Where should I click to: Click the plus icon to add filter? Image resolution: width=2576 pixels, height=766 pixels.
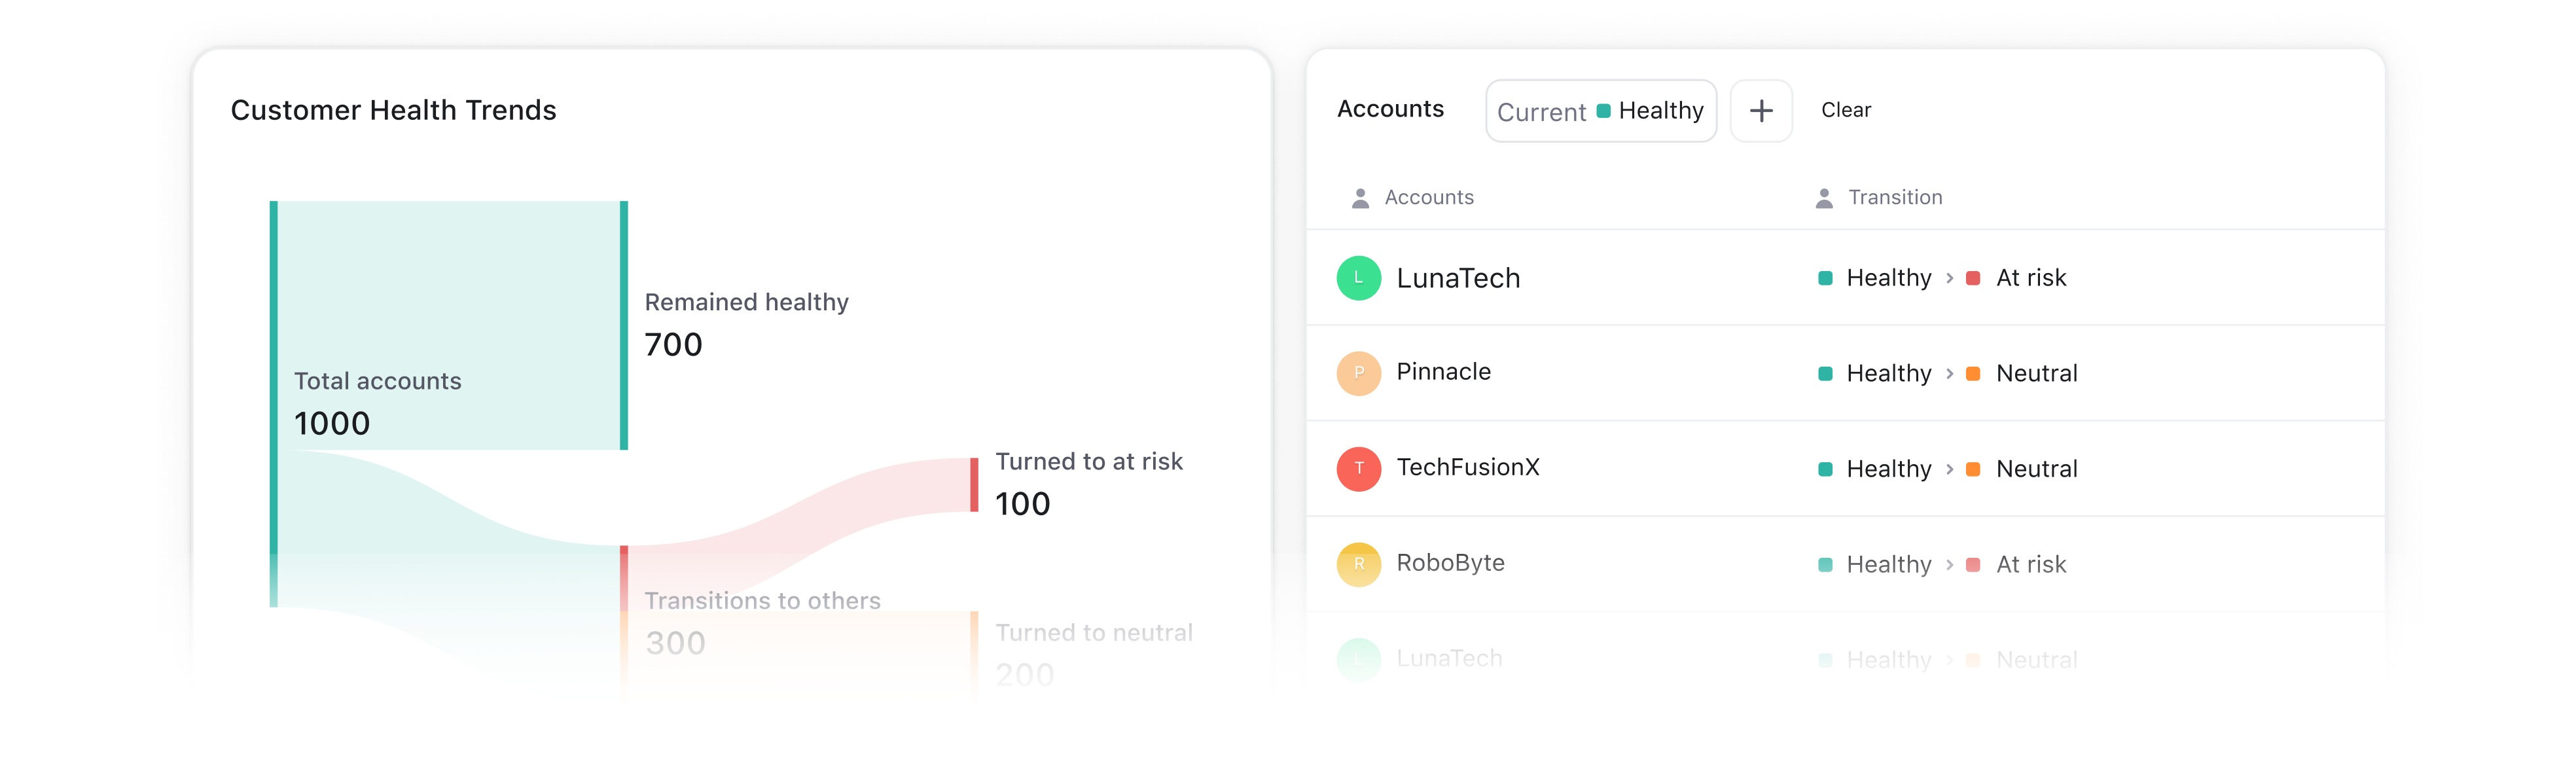1760,110
